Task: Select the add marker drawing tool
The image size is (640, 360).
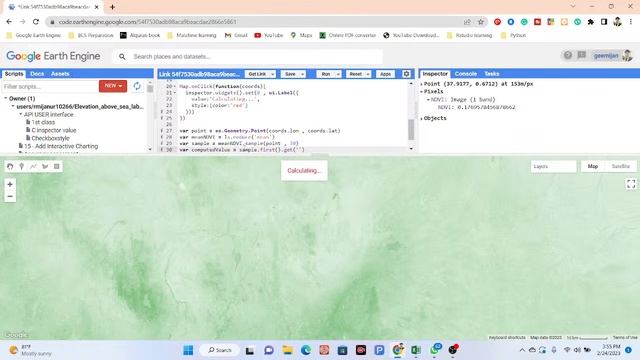Action: pyautogui.click(x=22, y=167)
